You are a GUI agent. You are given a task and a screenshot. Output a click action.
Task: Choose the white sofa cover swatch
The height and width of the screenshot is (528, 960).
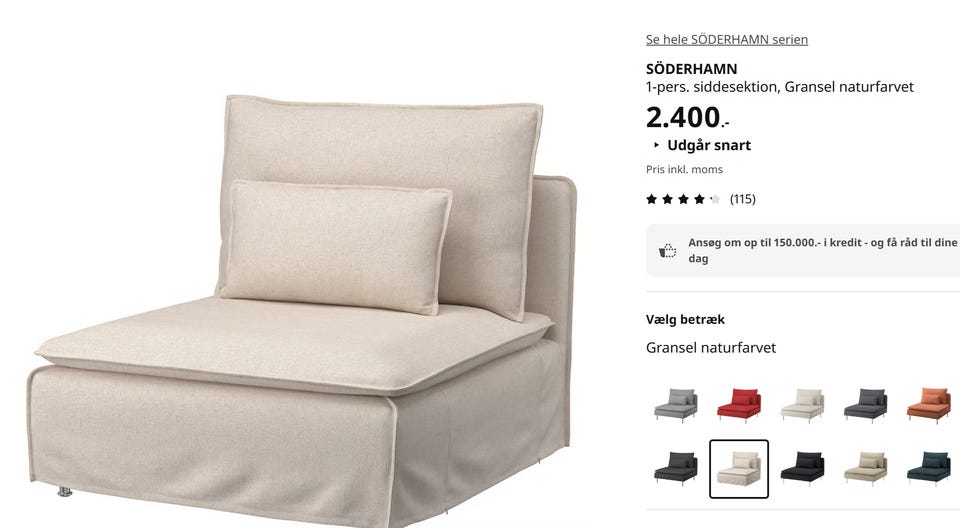pyautogui.click(x=802, y=405)
